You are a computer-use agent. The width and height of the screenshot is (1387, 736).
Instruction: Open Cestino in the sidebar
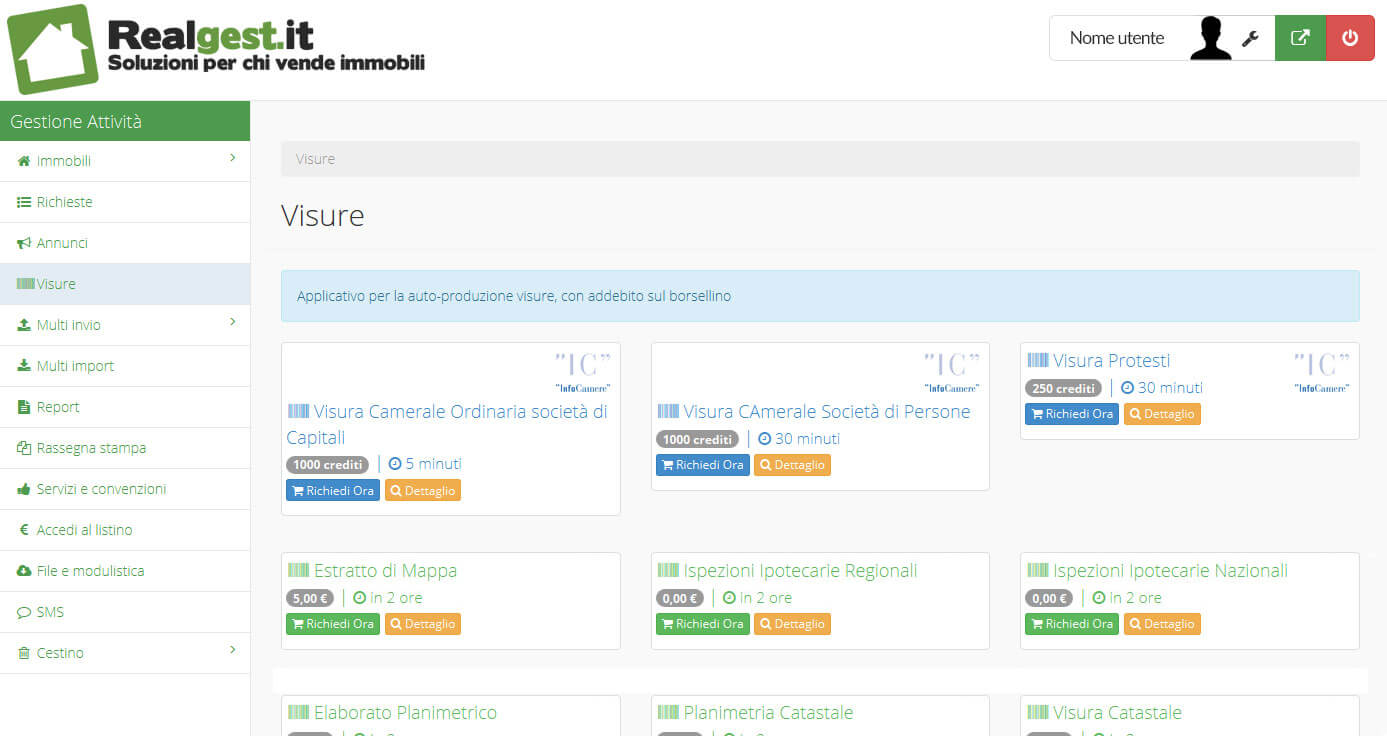click(x=125, y=653)
